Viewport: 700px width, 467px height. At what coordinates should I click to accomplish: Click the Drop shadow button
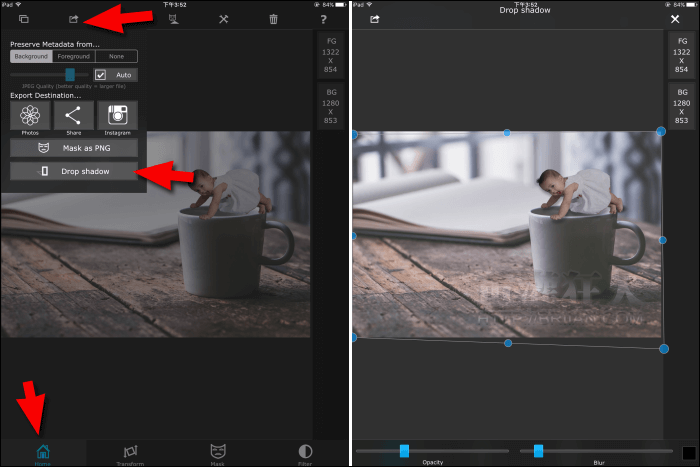point(74,171)
